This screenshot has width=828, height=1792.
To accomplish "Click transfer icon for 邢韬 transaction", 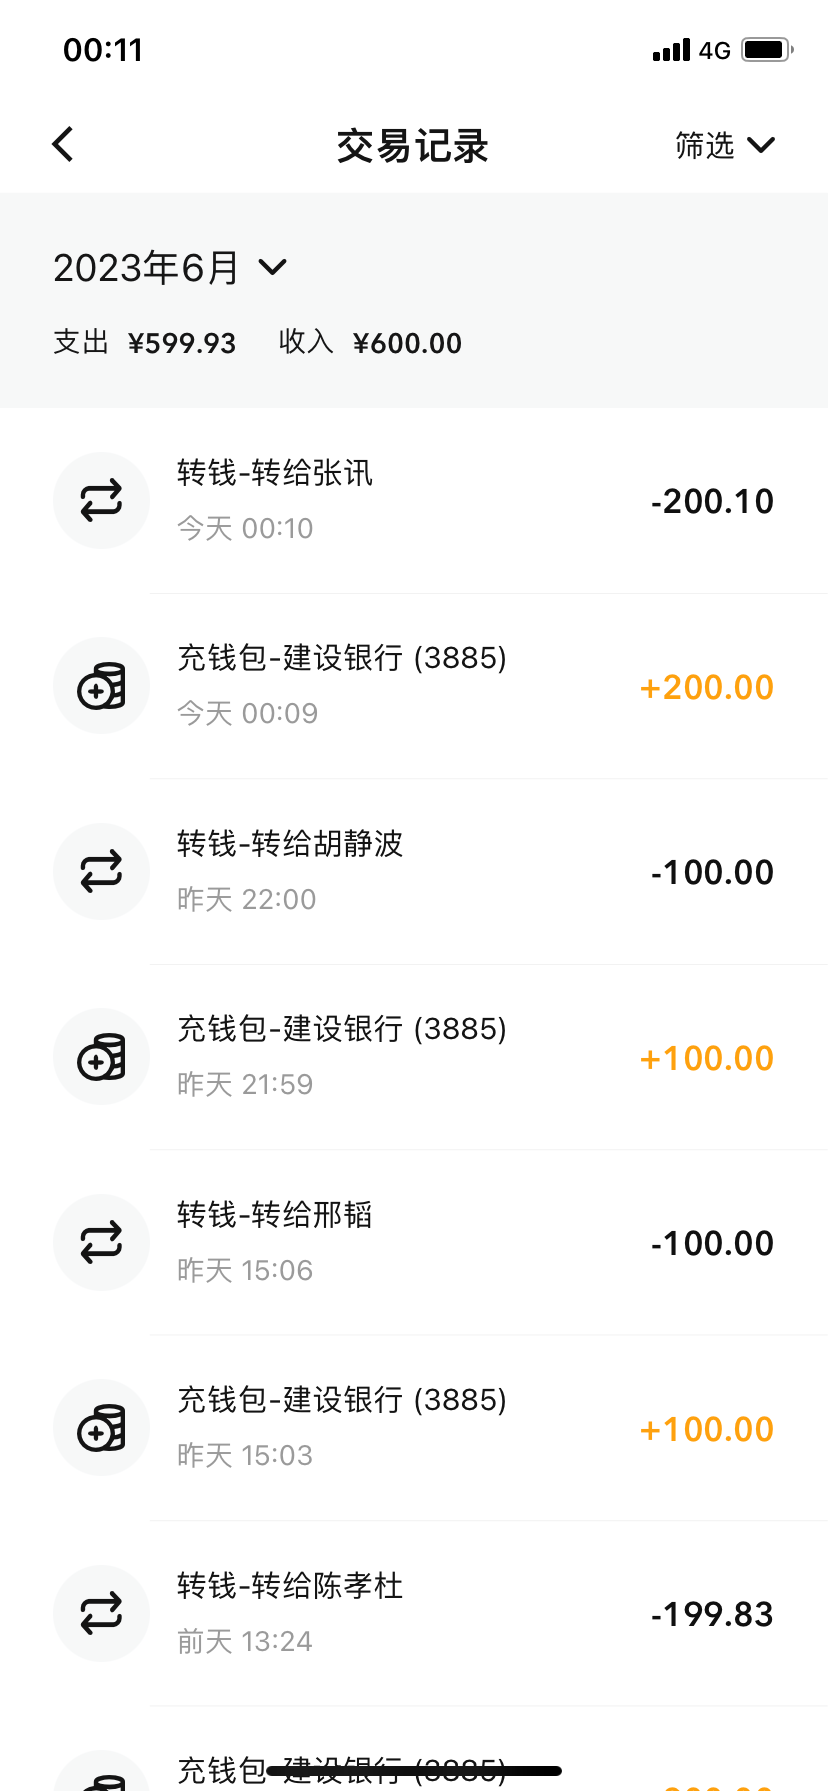I will click(x=101, y=1243).
